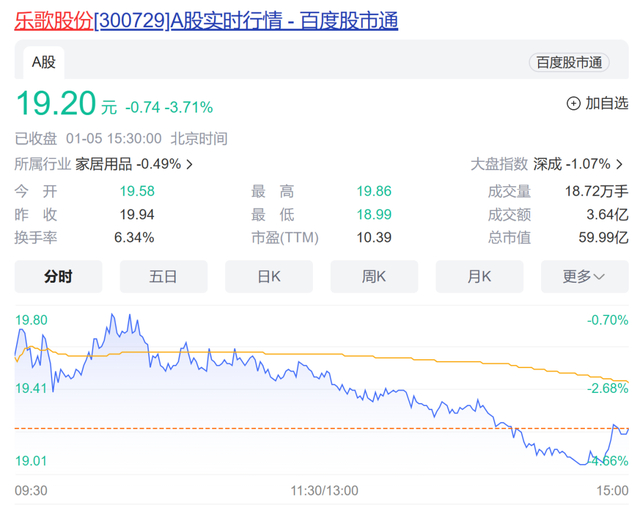Click the 百度股市通 badge button
The width and height of the screenshot is (640, 505).
569,62
